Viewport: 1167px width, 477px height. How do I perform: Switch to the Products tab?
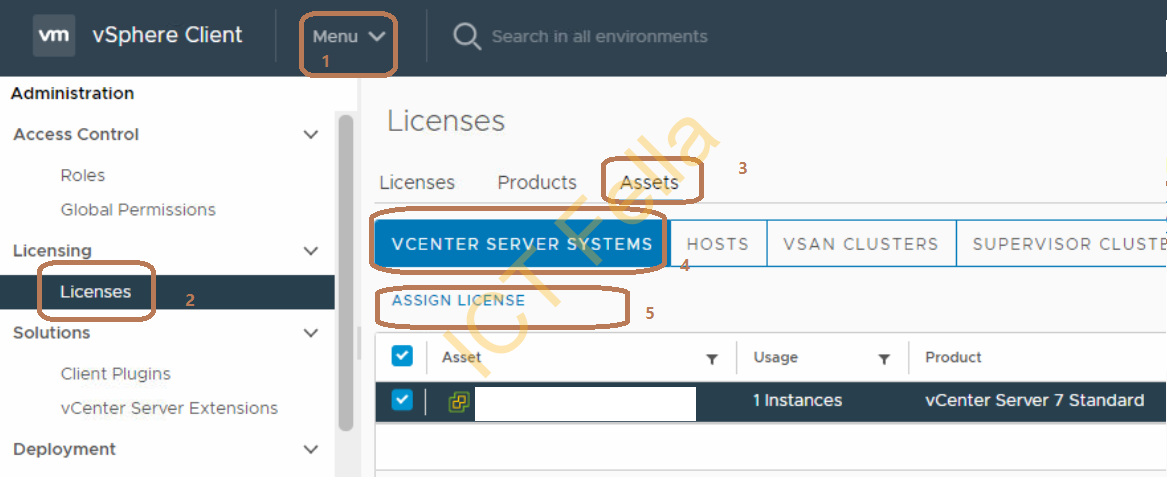click(x=537, y=182)
